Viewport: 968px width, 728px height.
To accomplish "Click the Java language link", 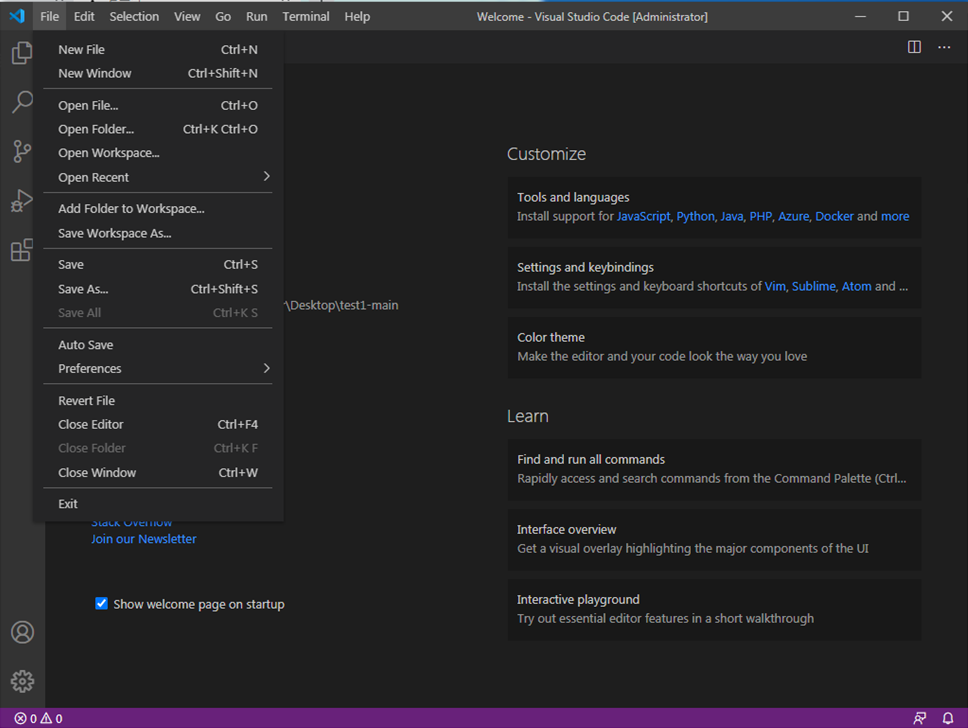I will pyautogui.click(x=732, y=216).
